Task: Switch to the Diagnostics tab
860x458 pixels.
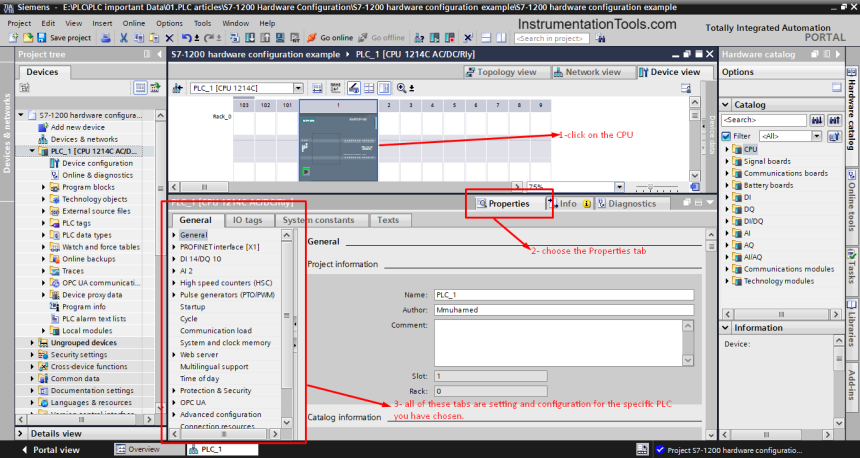Action: 632,203
